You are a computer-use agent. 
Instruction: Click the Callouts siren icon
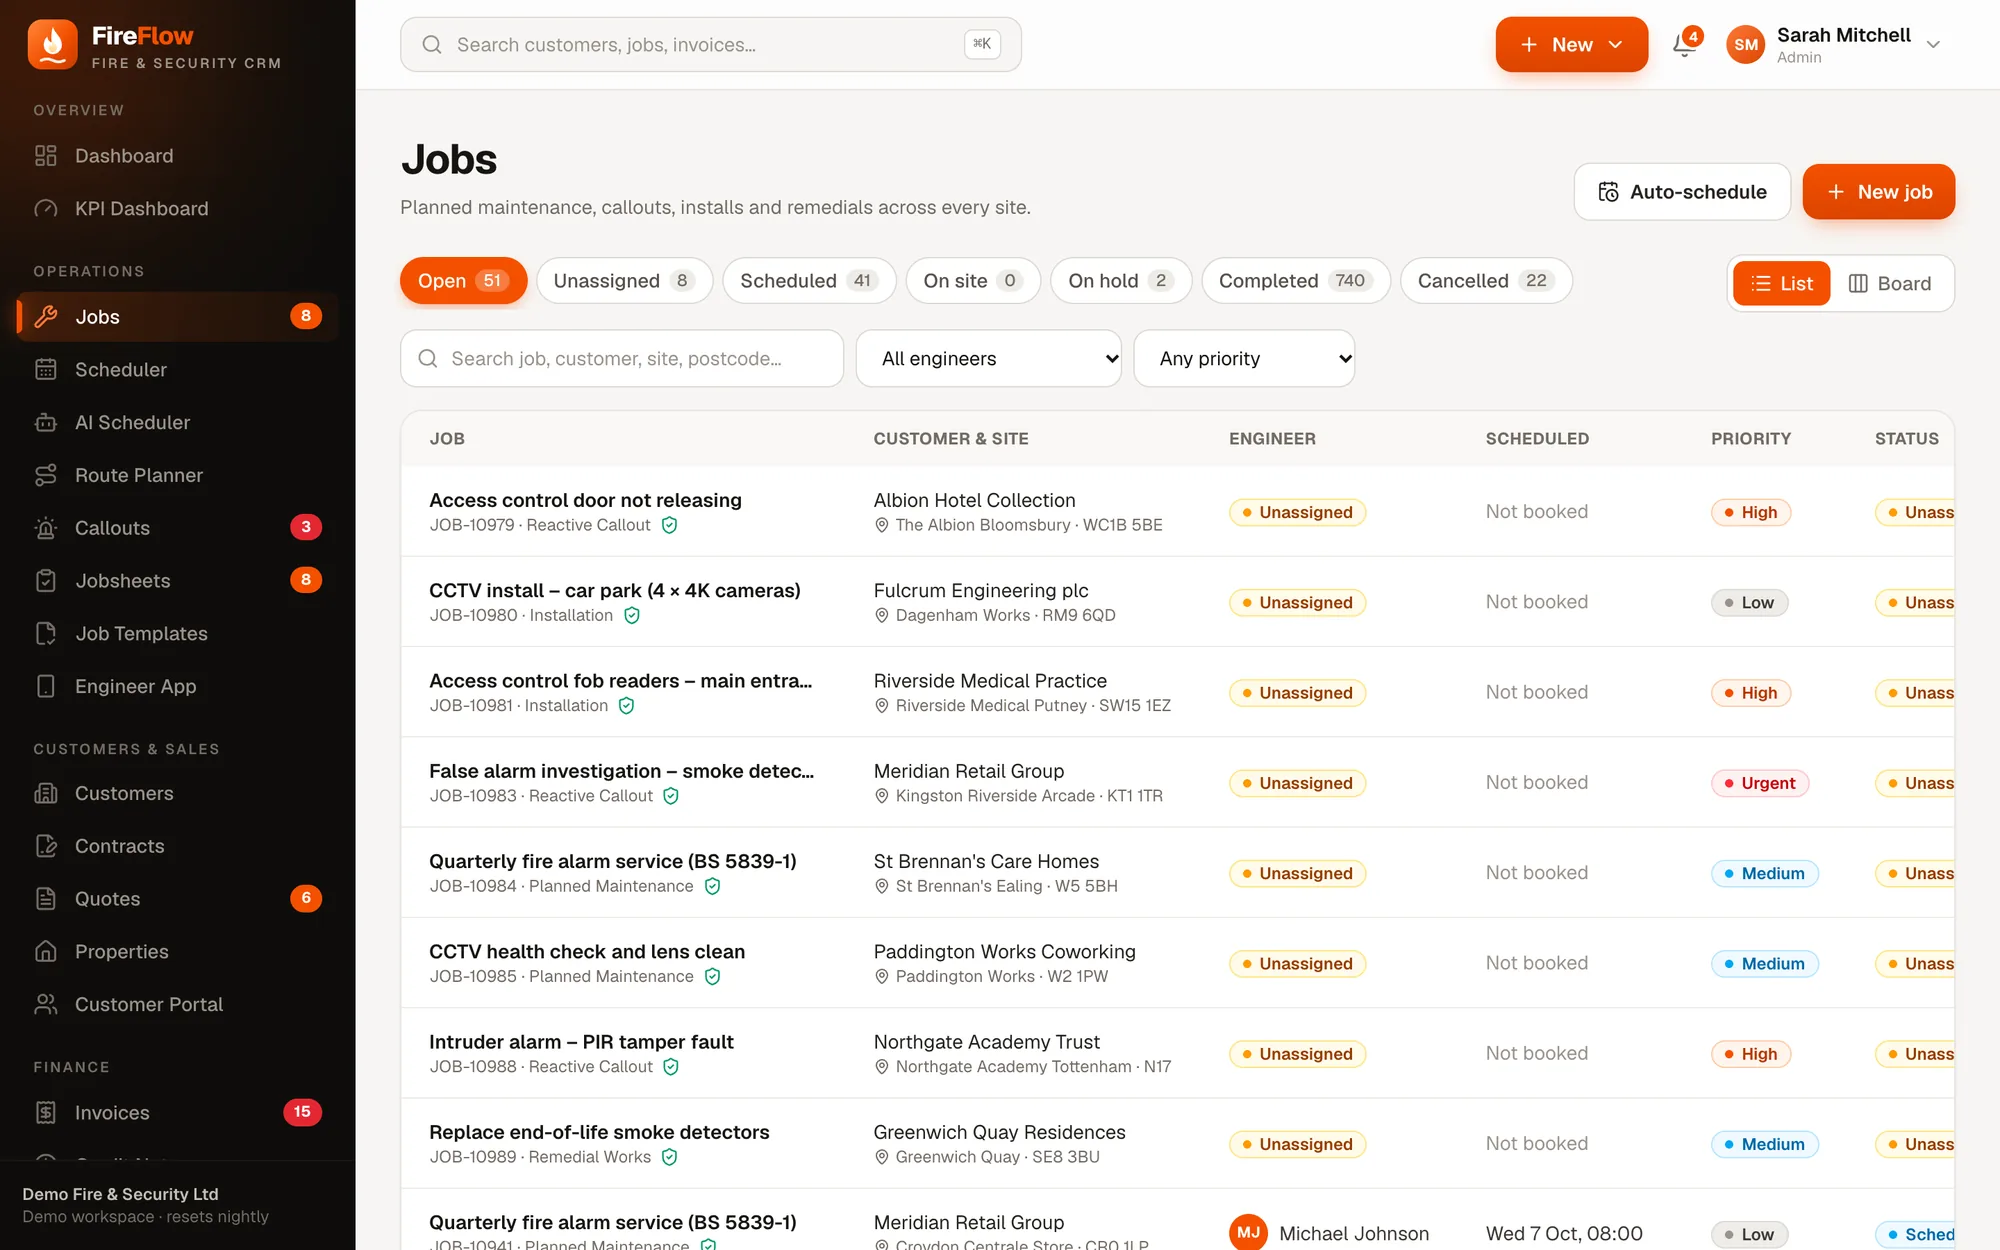46,528
